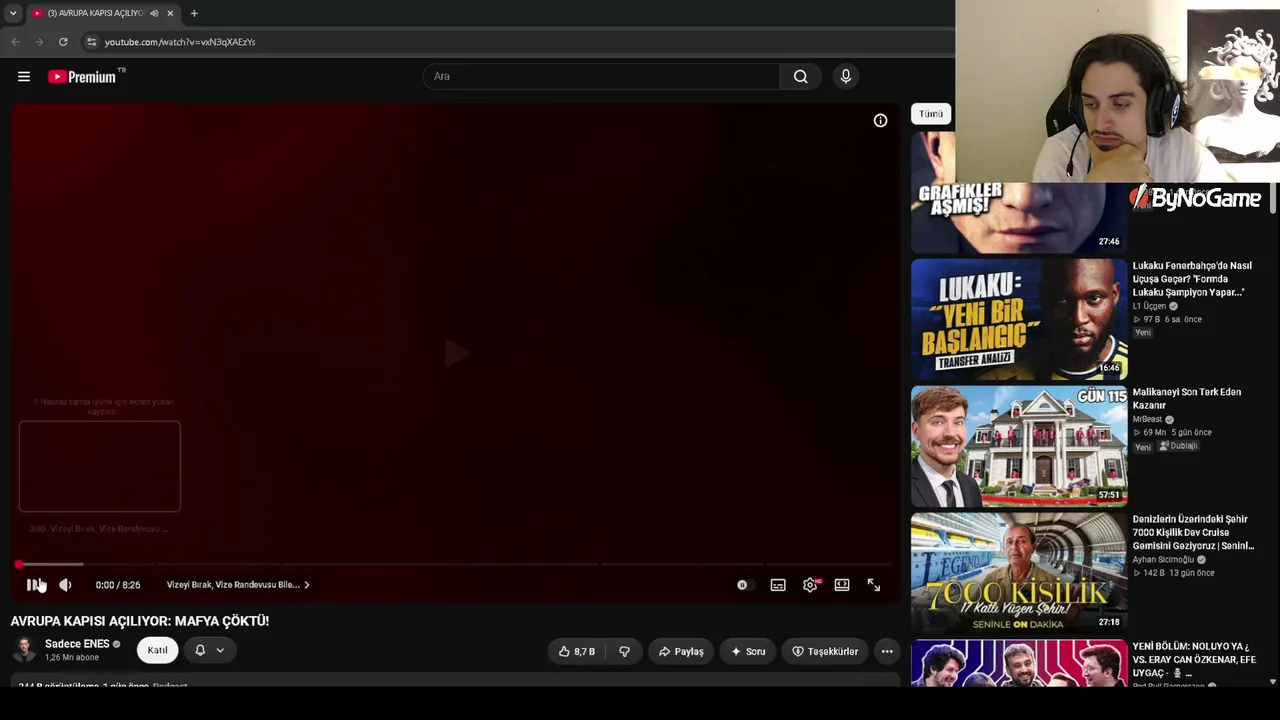The height and width of the screenshot is (720, 1280).
Task: Toggle subtitles with the captions button
Action: 778,585
